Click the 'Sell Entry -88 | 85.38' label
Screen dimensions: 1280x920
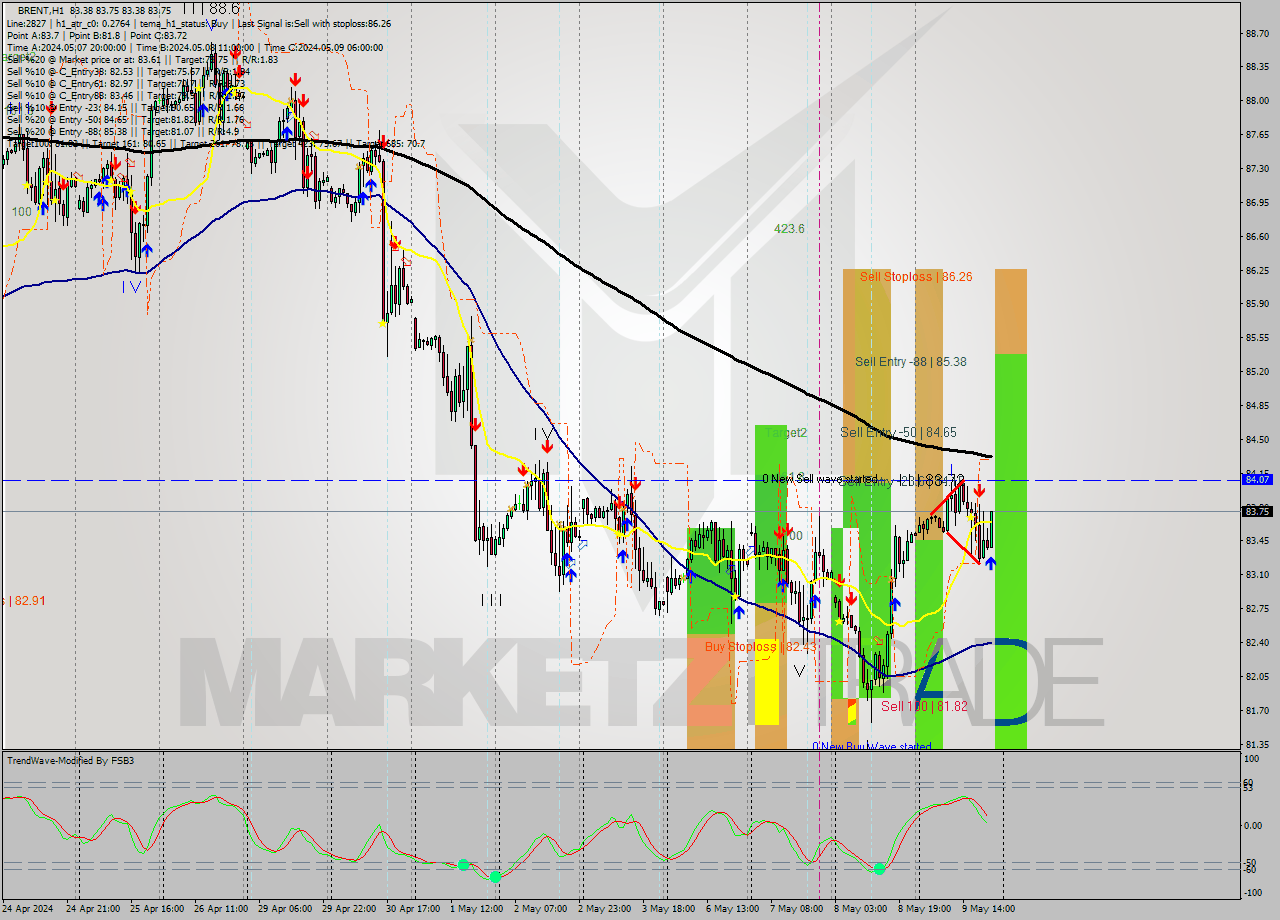pos(911,362)
